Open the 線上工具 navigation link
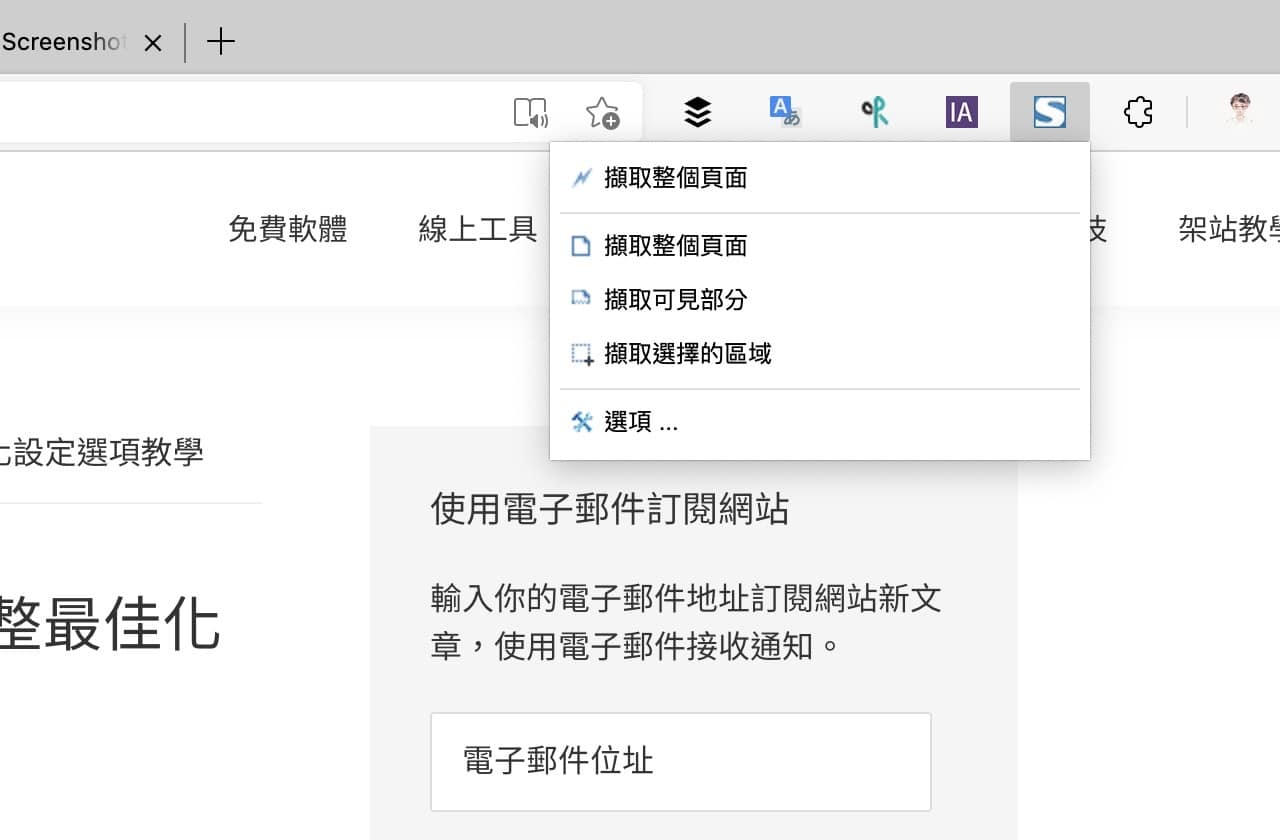1280x840 pixels. (477, 229)
